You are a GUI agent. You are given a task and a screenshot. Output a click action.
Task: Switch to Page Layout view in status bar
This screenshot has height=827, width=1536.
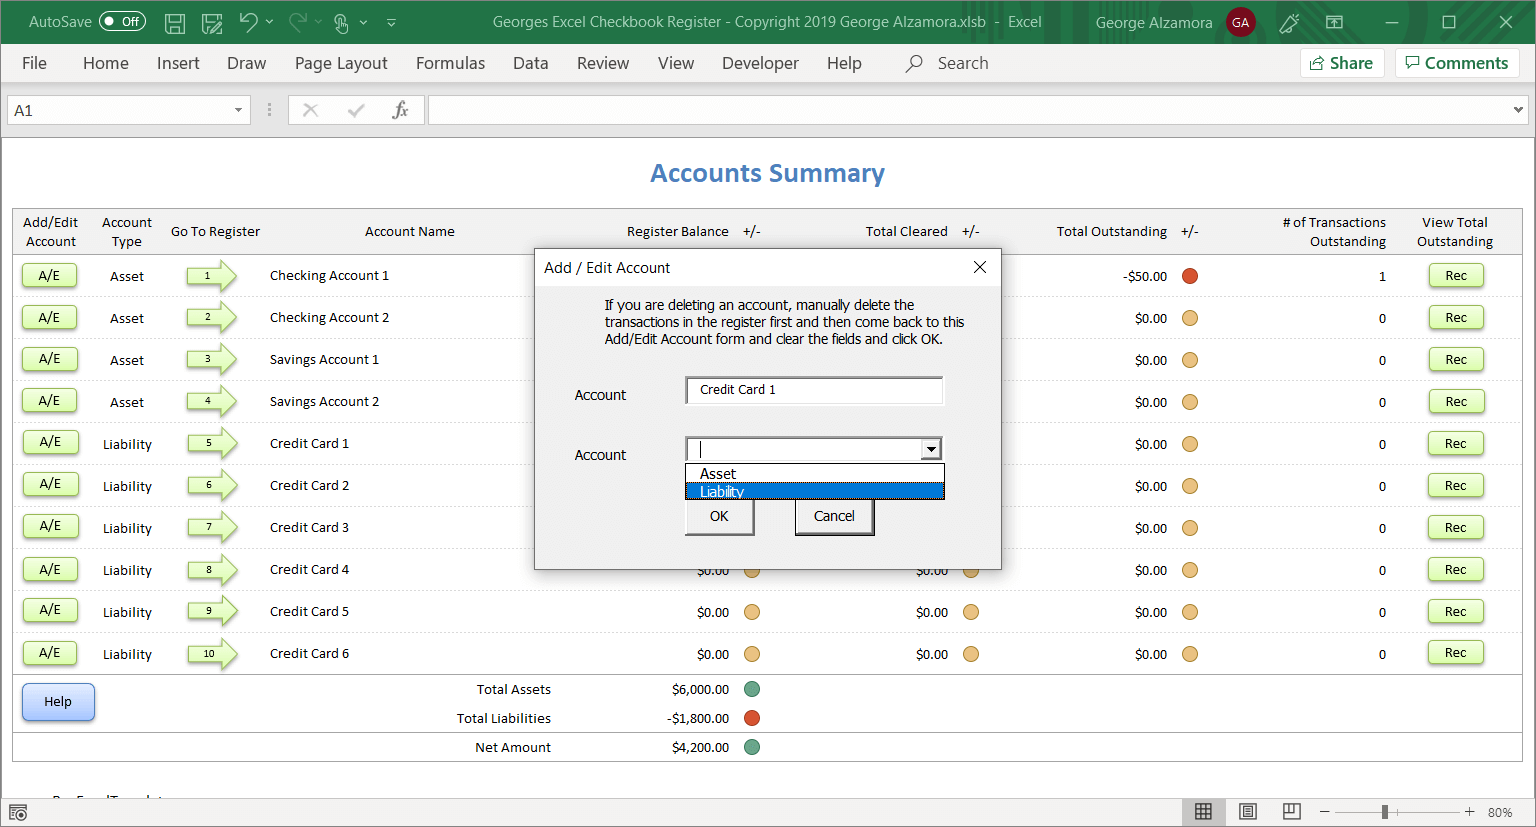coord(1248,811)
